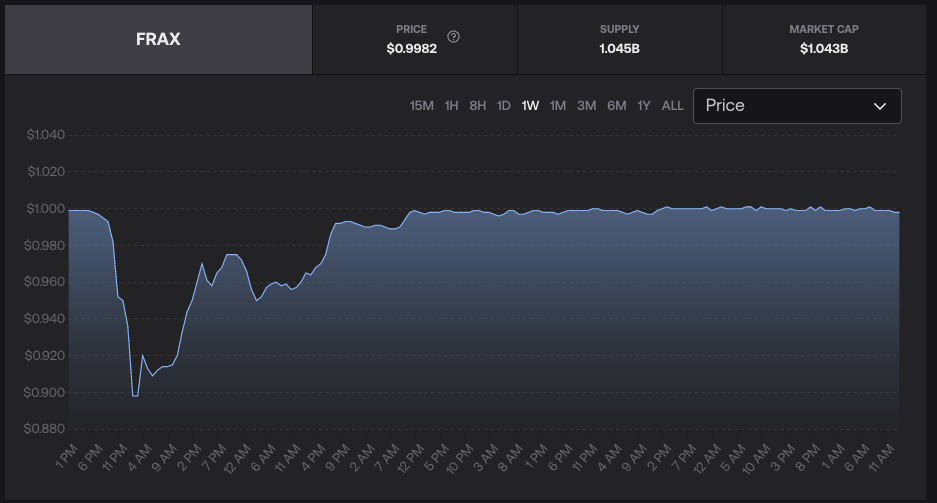Open the Market Cap stat panel
Image resolution: width=937 pixels, height=503 pixels.
[823, 40]
